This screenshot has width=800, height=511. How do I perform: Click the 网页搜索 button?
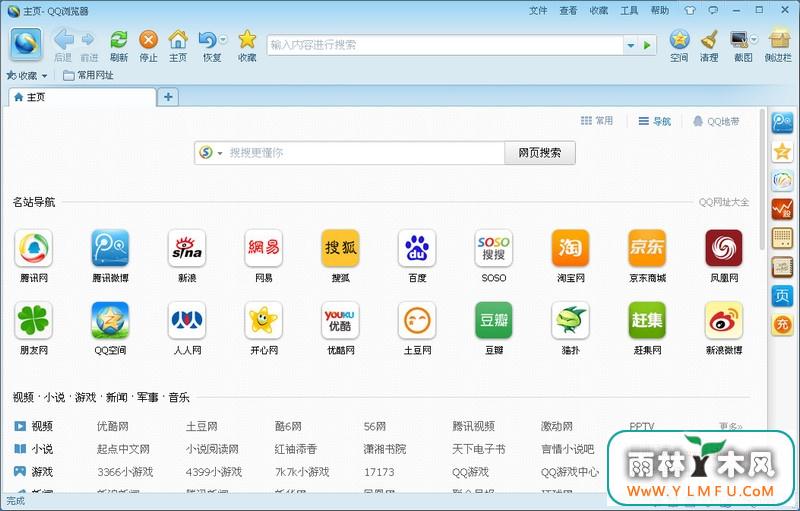point(540,152)
